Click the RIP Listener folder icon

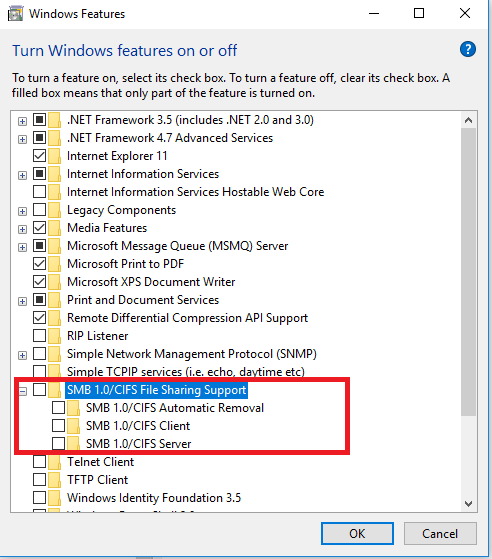pos(55,336)
